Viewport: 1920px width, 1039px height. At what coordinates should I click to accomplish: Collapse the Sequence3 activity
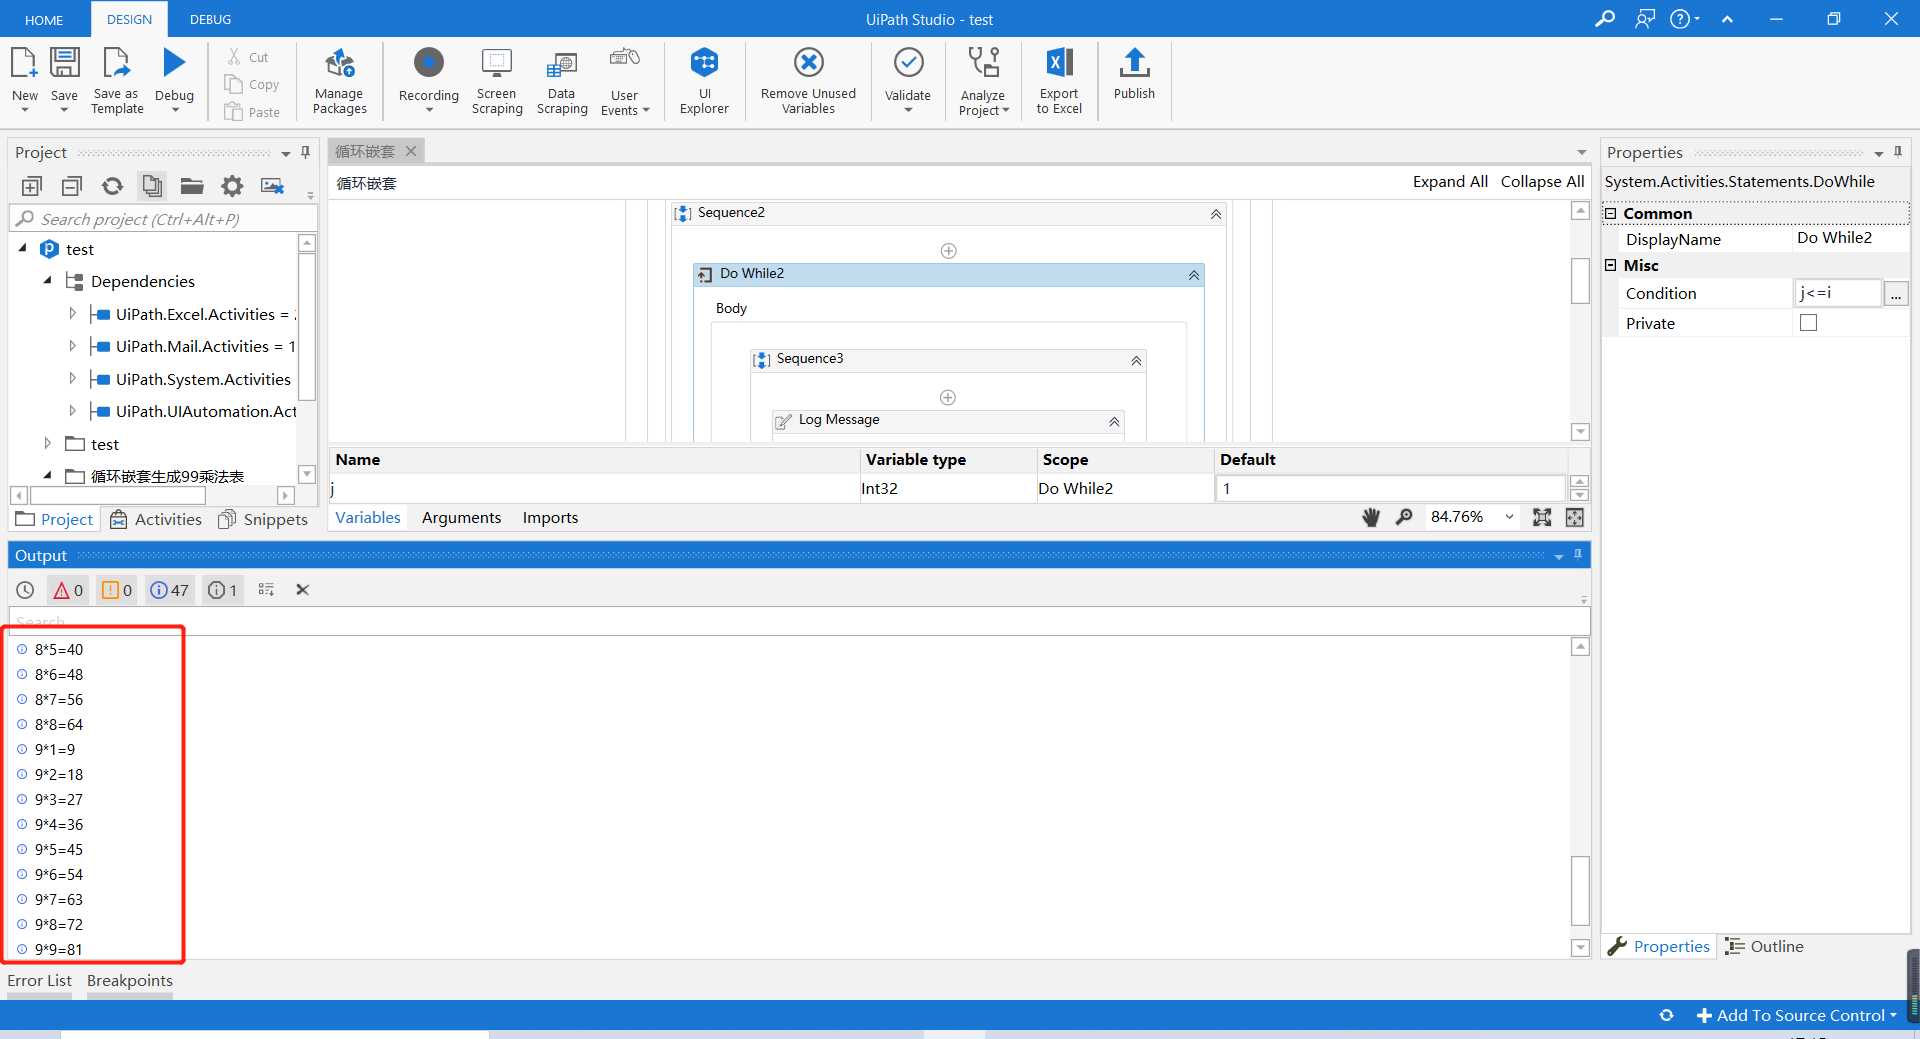[x=1136, y=361]
